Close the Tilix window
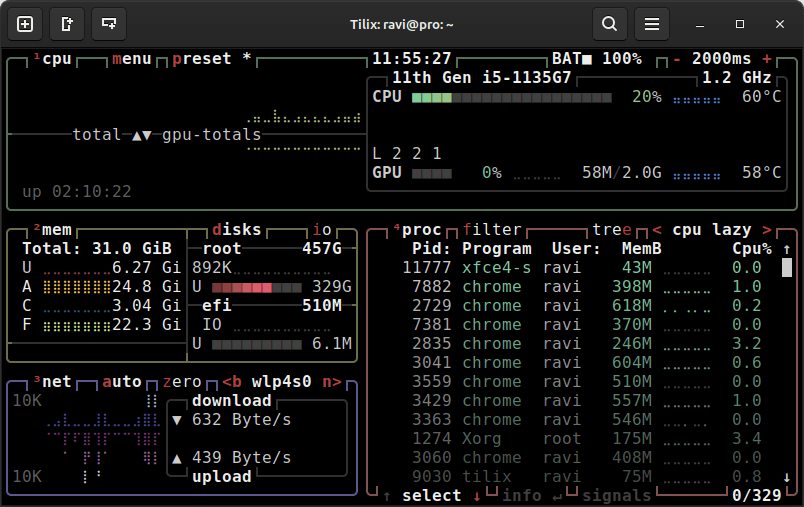804x507 pixels. pos(780,25)
